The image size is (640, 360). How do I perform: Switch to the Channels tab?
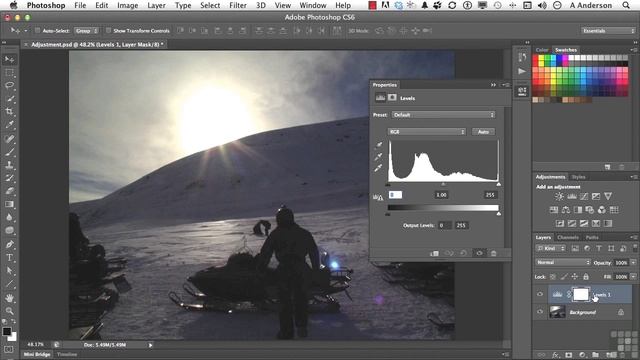pyautogui.click(x=568, y=237)
